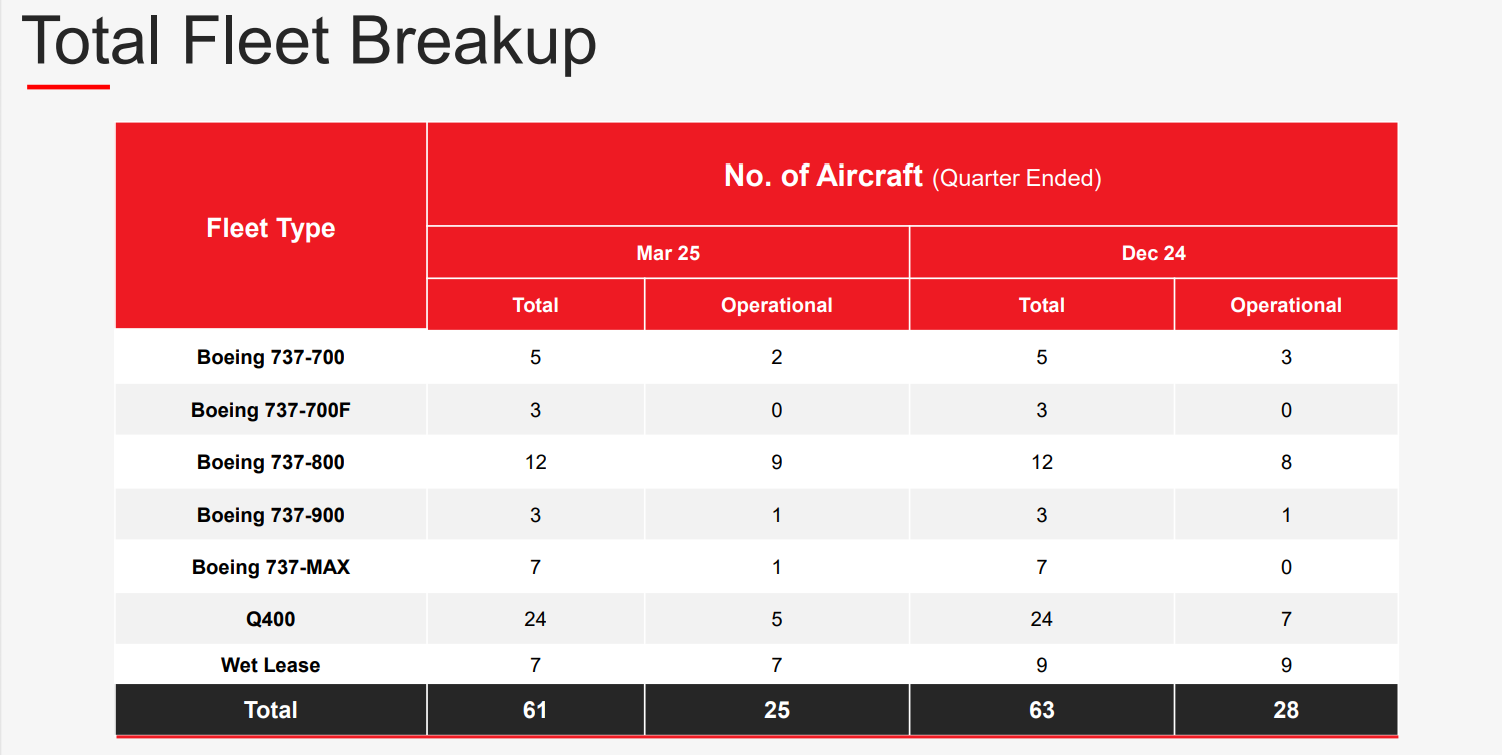This screenshot has width=1502, height=755.
Task: Click the bottom Total row label
Action: [x=271, y=710]
